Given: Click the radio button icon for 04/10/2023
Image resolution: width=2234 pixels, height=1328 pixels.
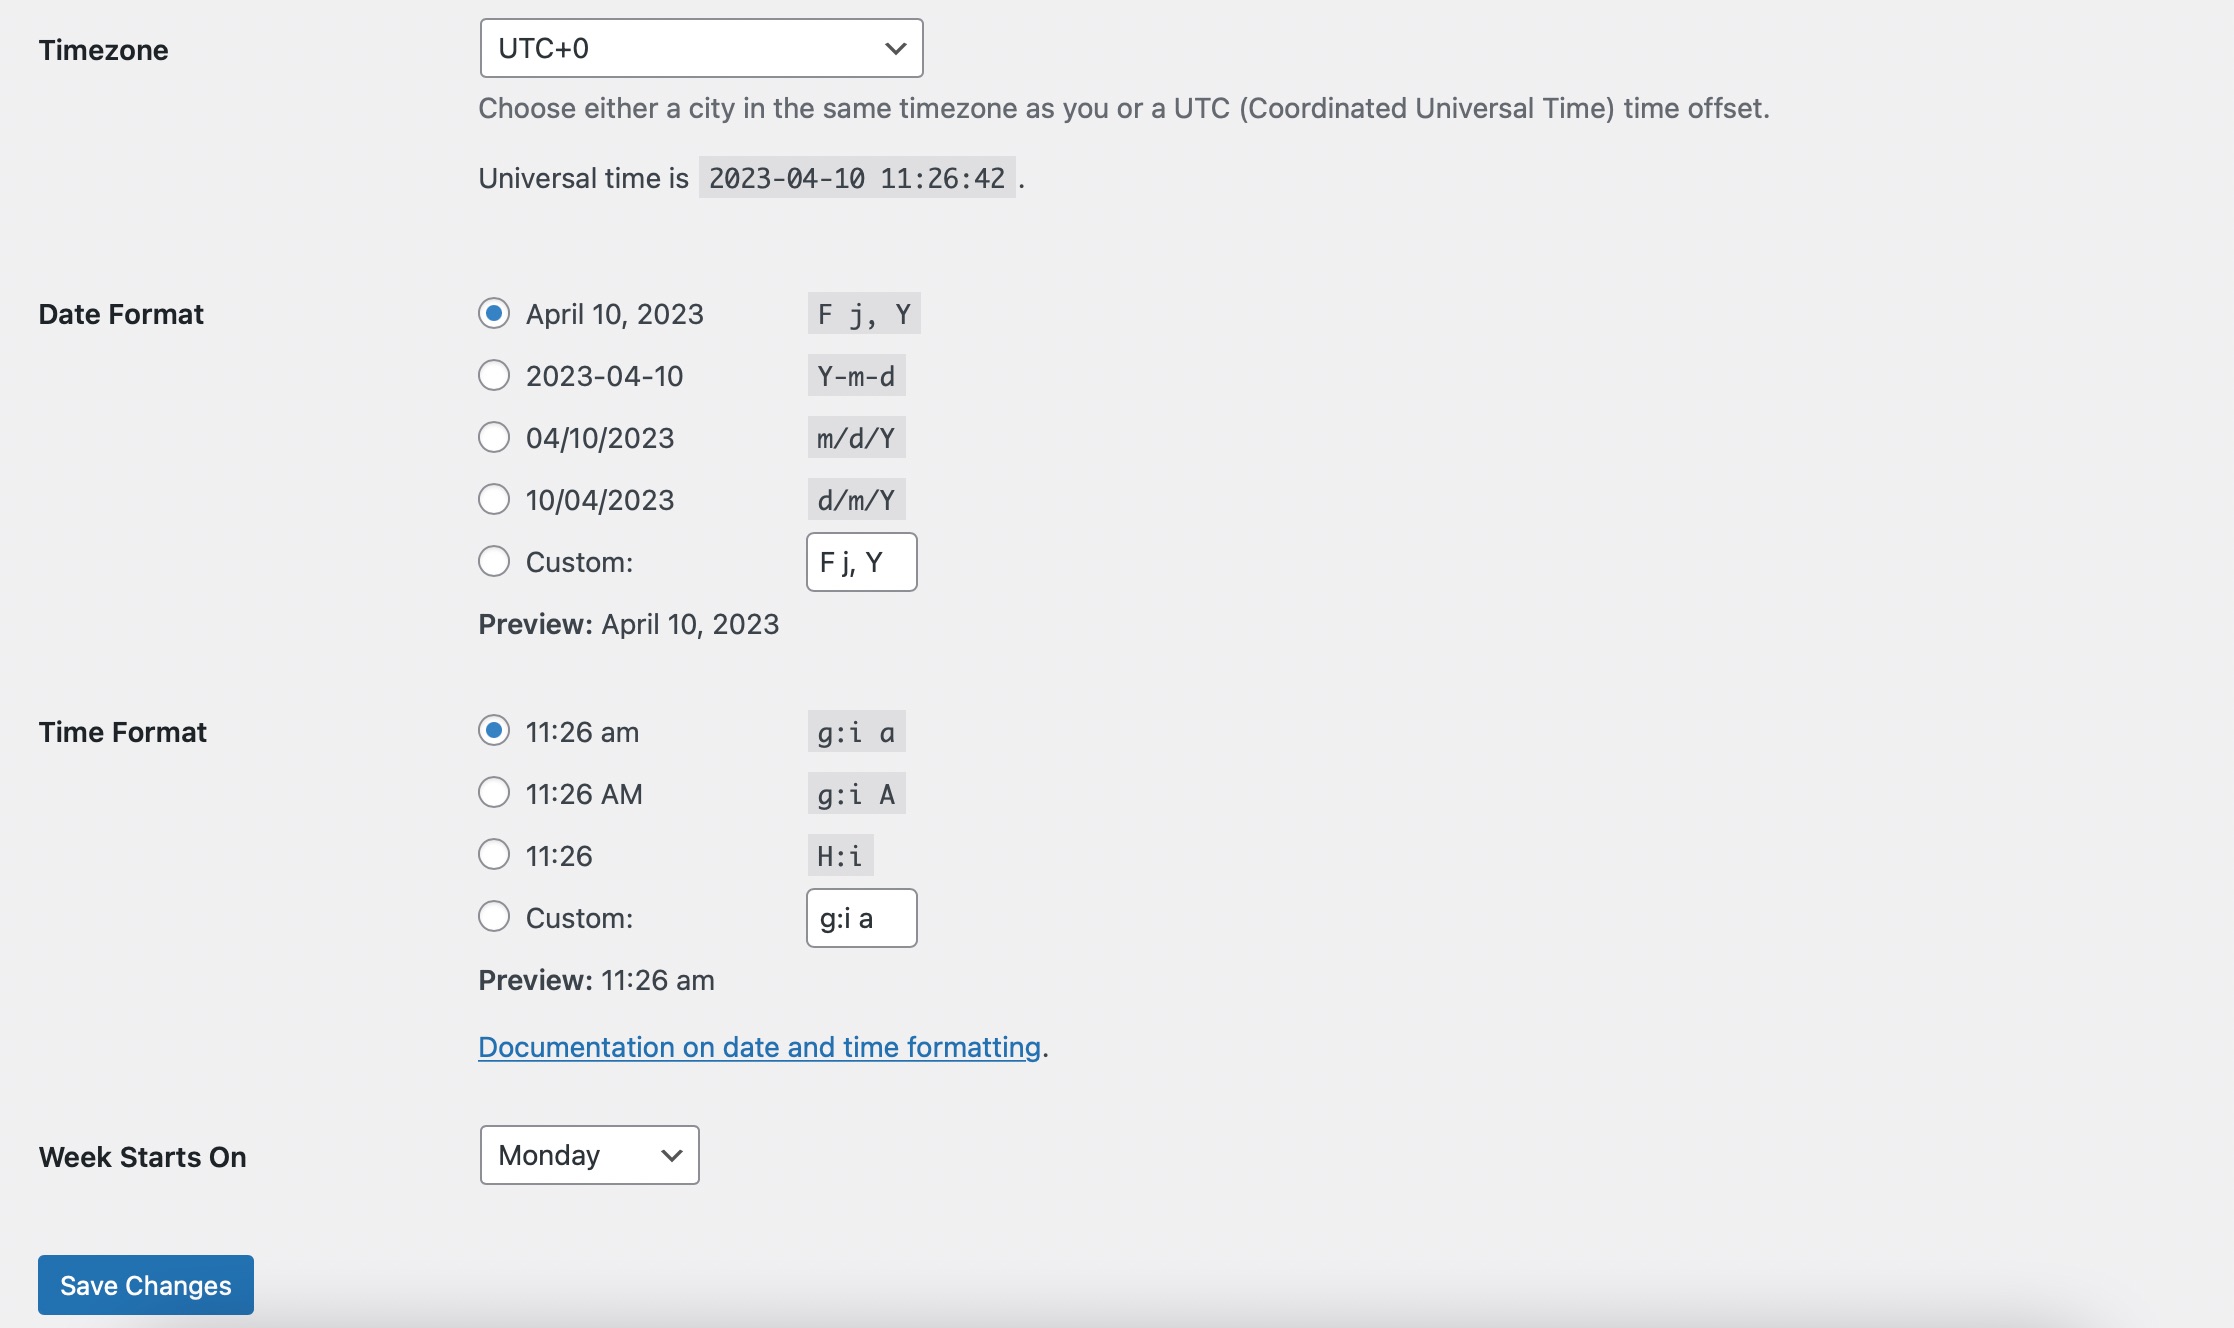Looking at the screenshot, I should tap(495, 436).
